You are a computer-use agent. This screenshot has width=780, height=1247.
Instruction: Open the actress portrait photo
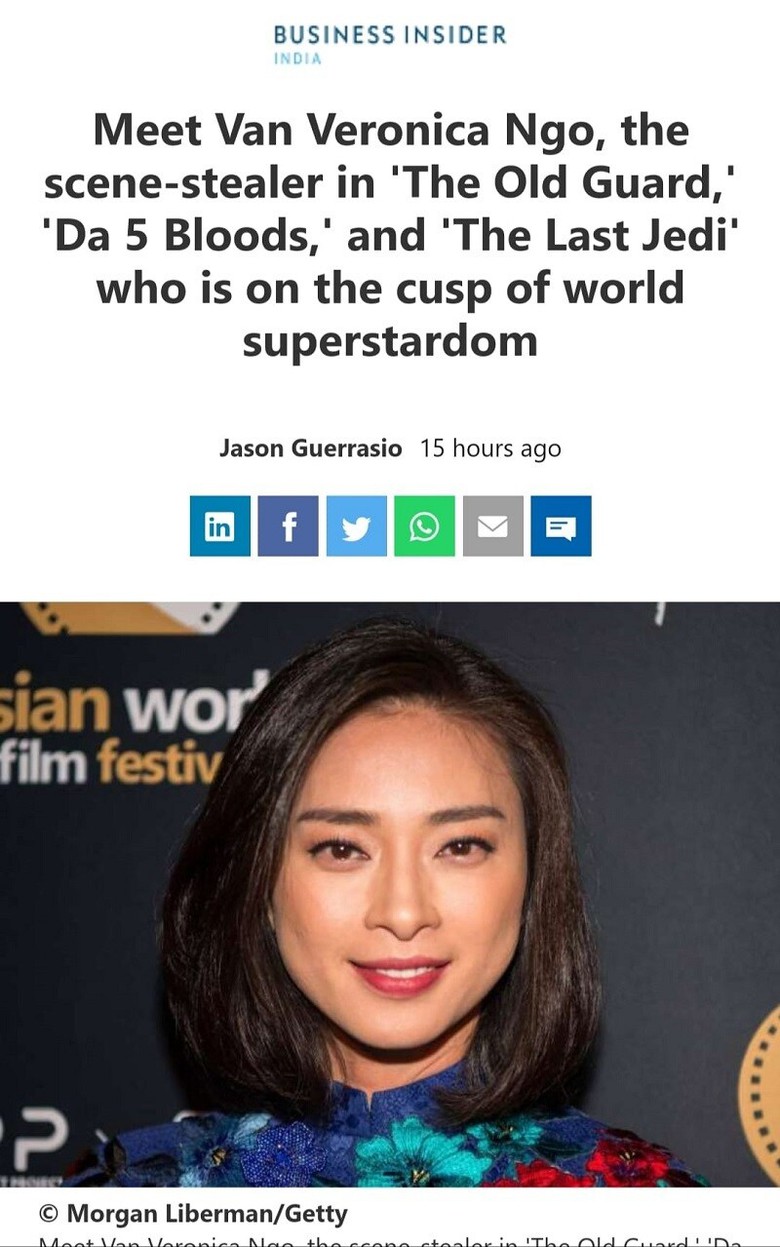(390, 894)
